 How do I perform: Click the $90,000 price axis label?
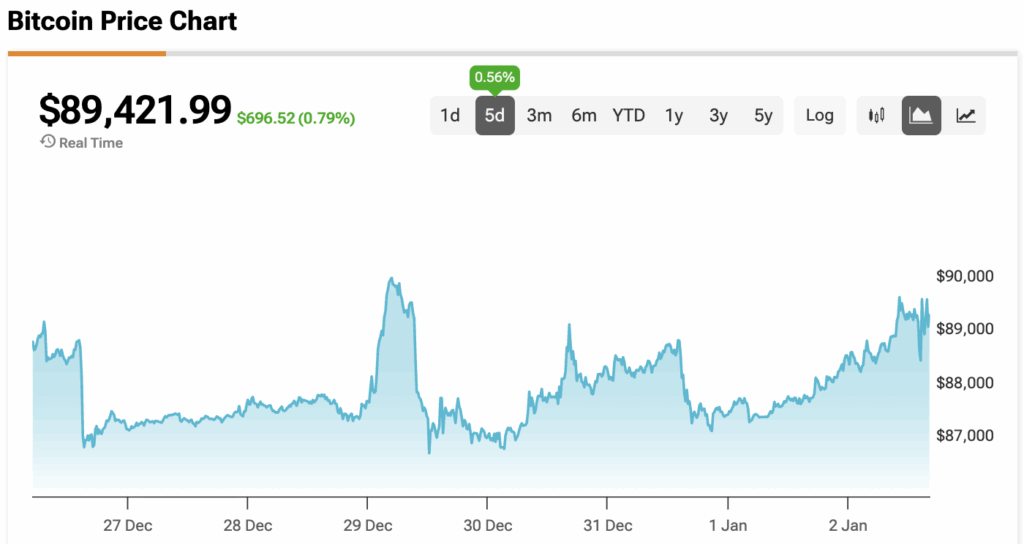pos(964,276)
